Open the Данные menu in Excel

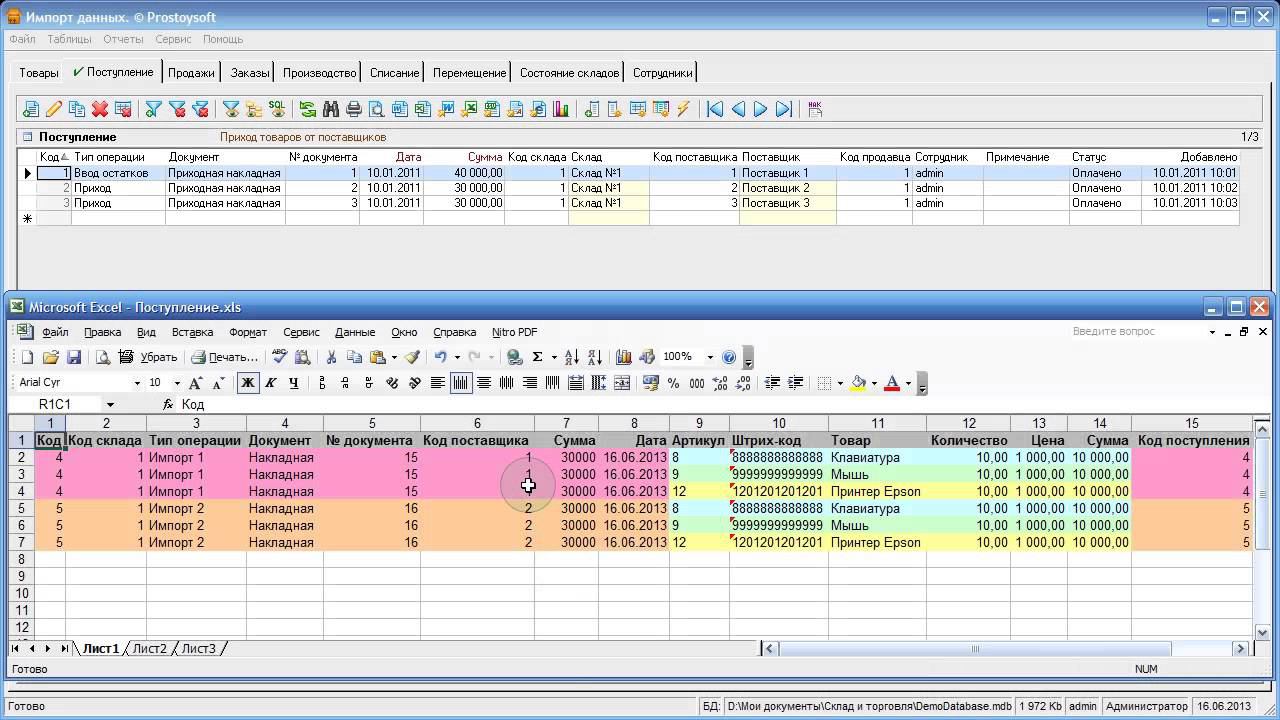pyautogui.click(x=355, y=332)
